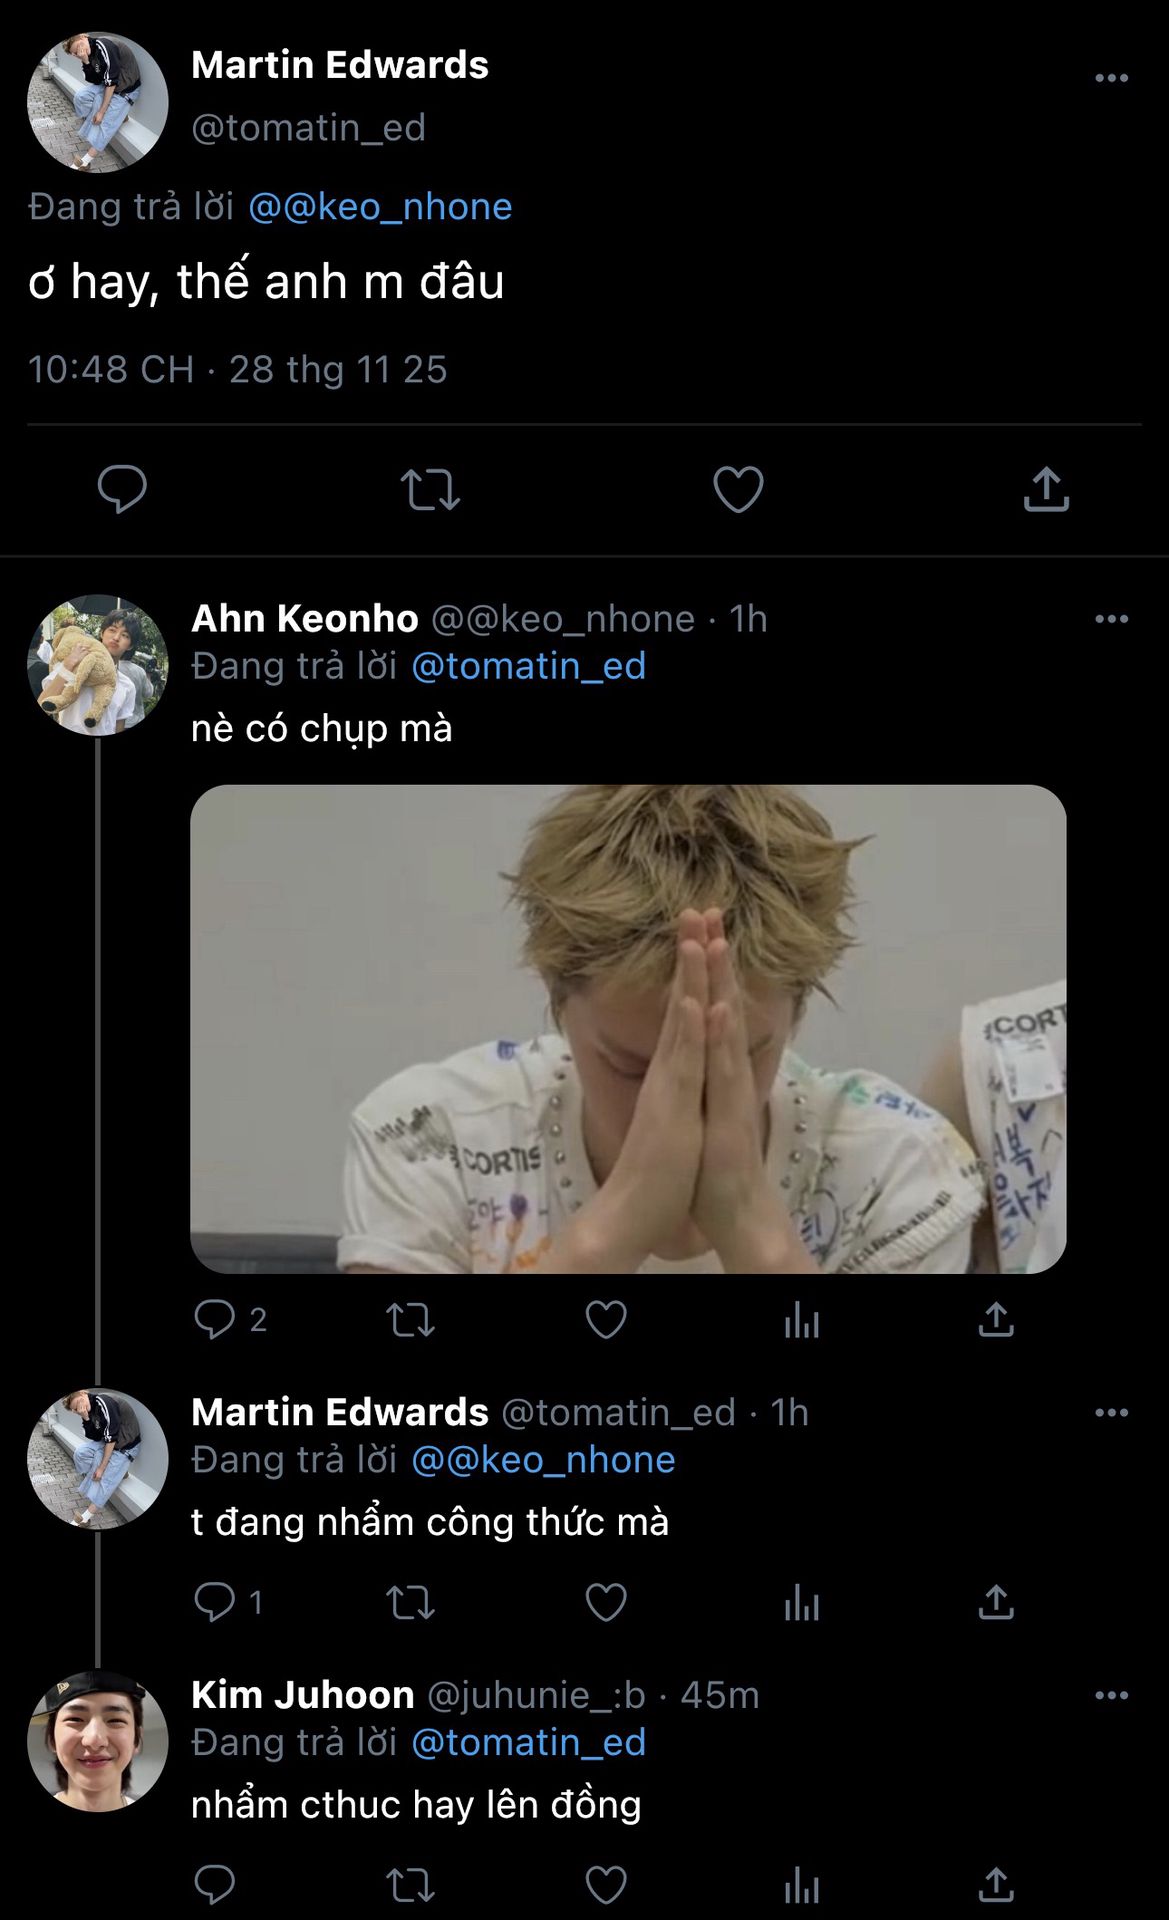Screen dimensions: 1169x1920
Task: Share Ahn Keonho's photo reply
Action: [x=996, y=1319]
